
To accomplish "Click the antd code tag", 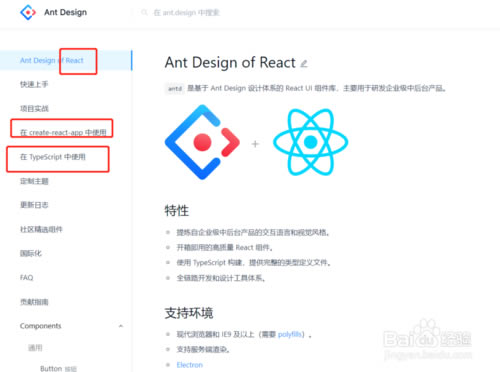I will click(x=175, y=88).
